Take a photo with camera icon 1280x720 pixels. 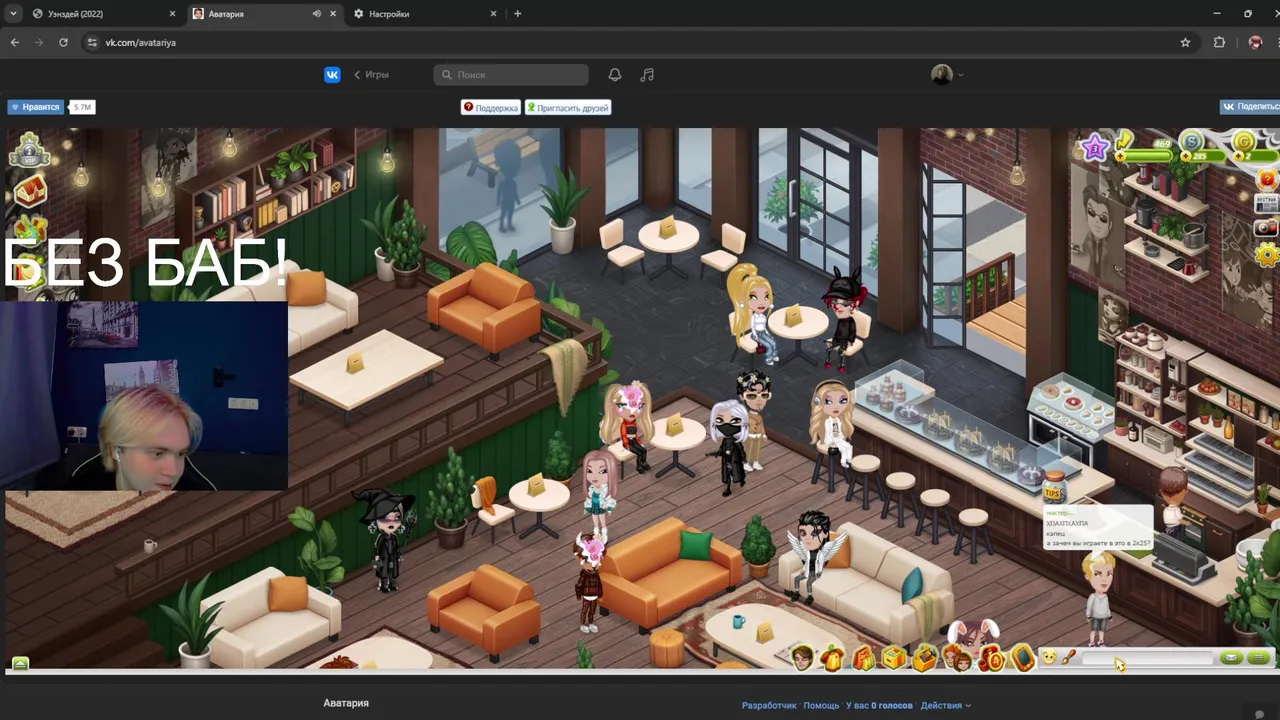point(1267,227)
